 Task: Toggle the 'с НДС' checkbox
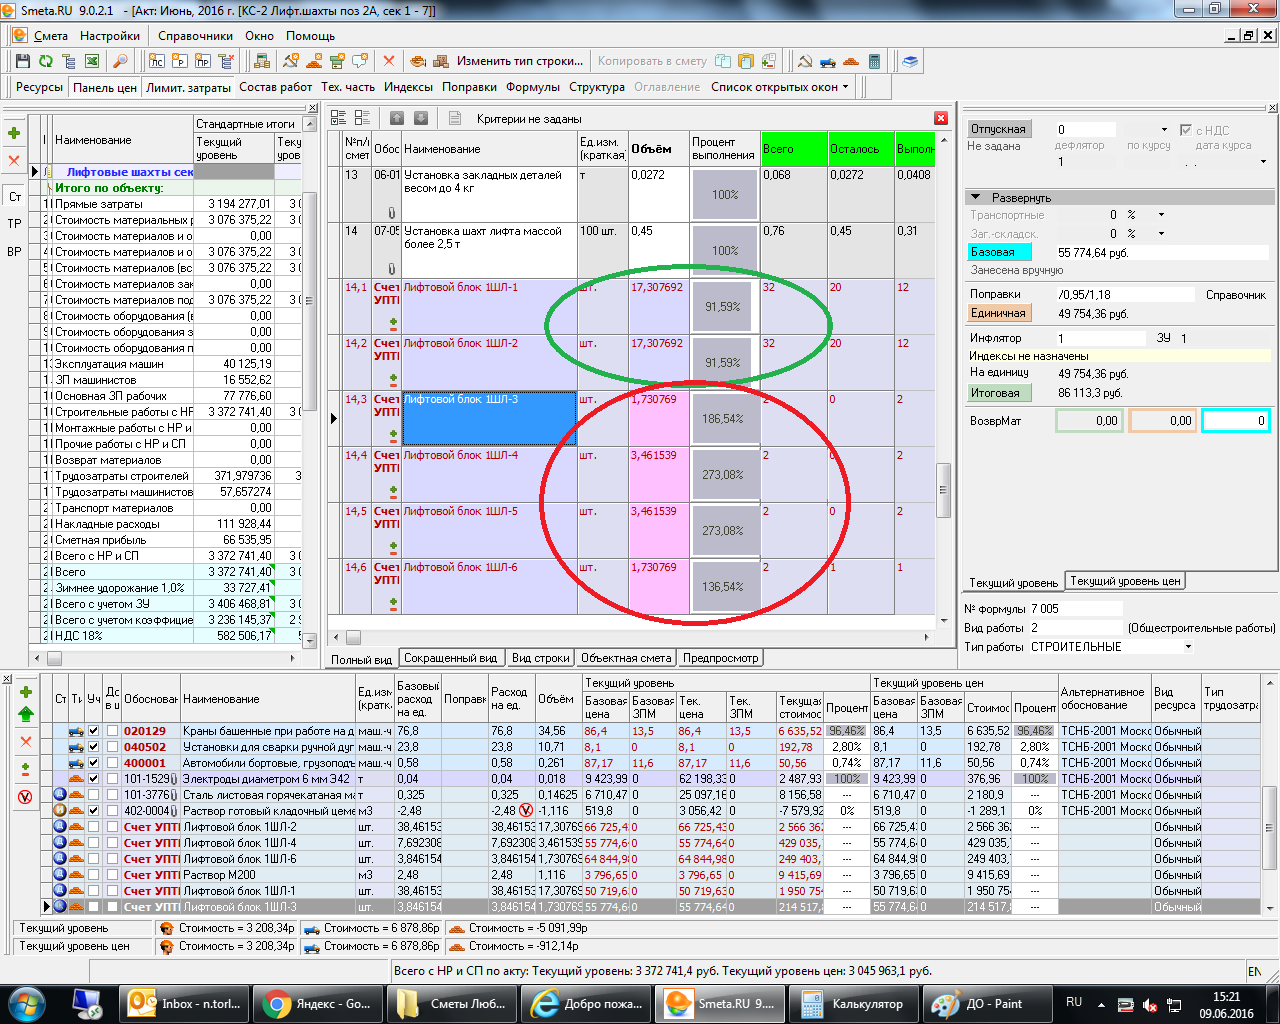[x=1185, y=130]
